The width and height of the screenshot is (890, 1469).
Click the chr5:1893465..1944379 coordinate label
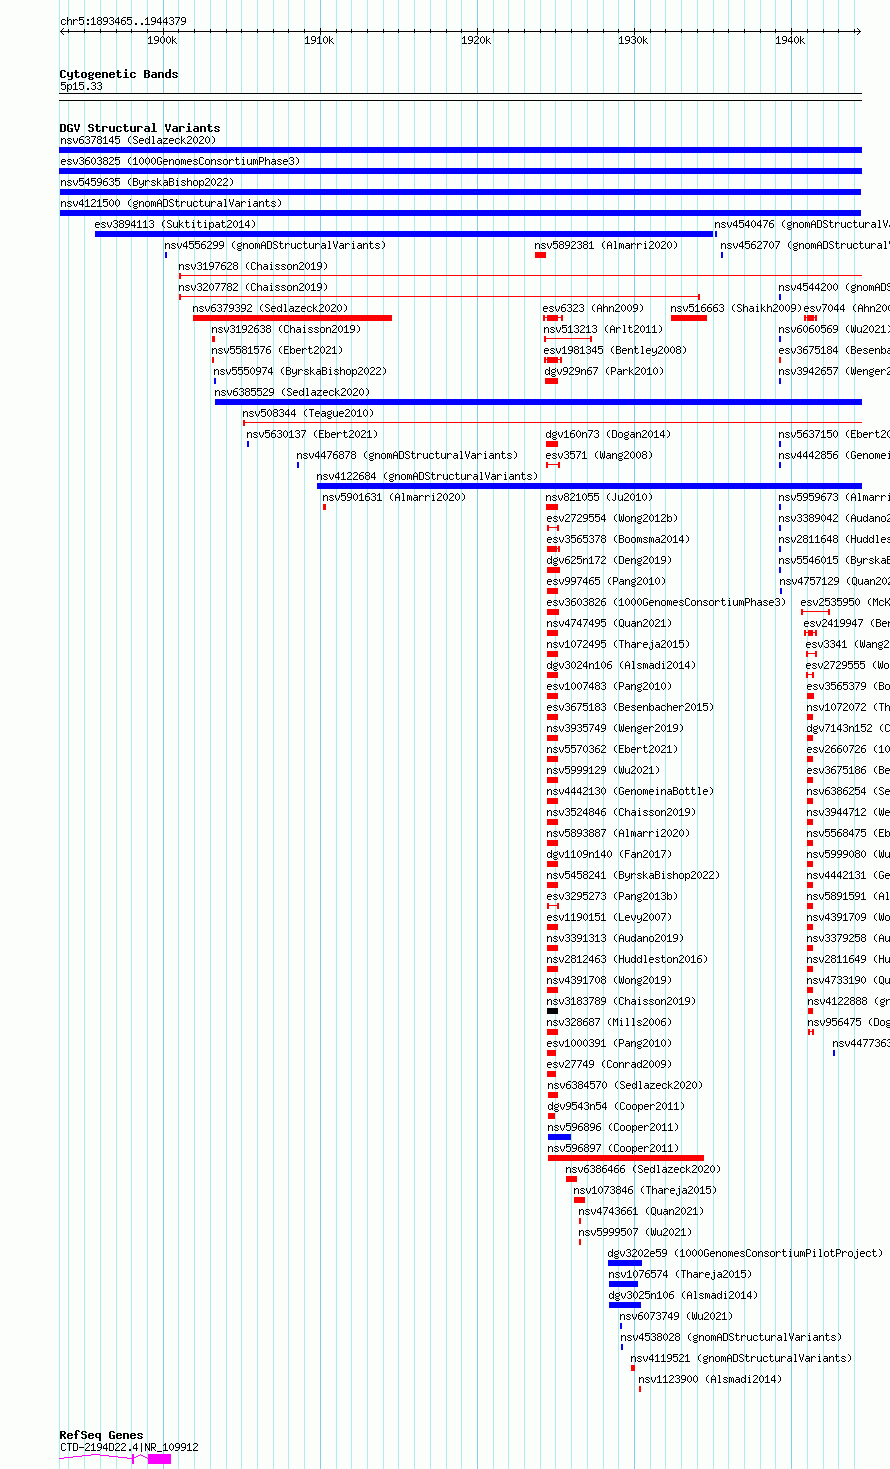(x=123, y=21)
